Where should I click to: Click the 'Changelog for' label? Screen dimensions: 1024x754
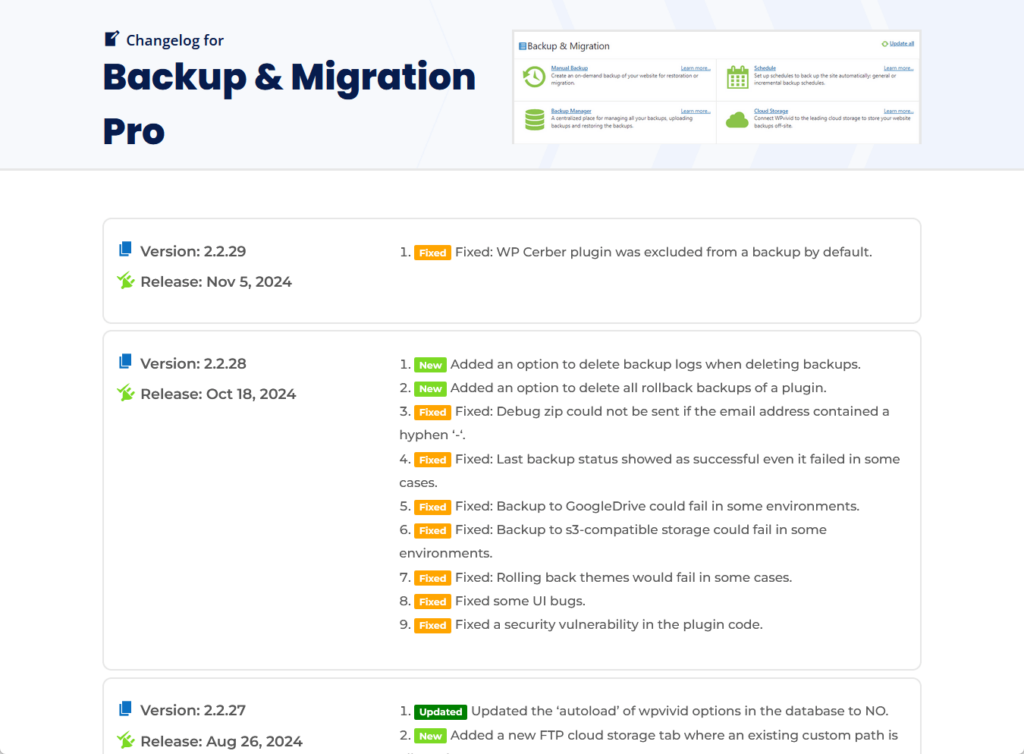click(174, 40)
